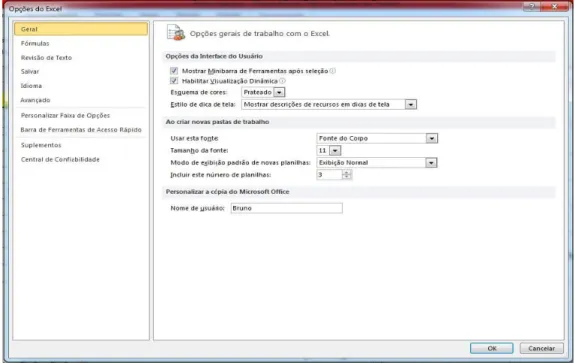Screen dimensions: 575x363
Task: Select the Salvar category
Action: coord(81,72)
